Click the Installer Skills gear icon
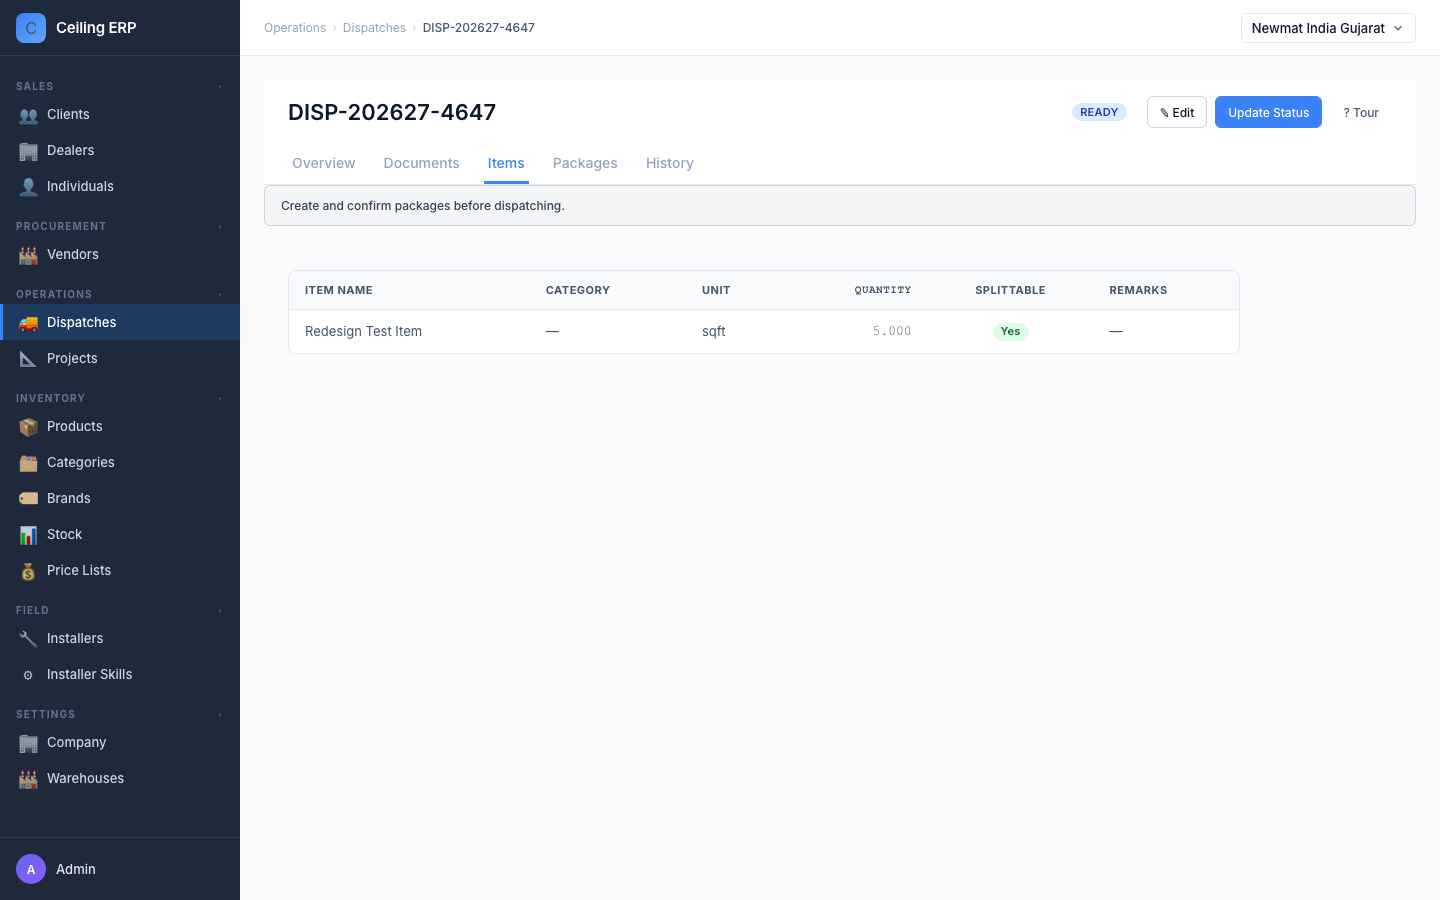The height and width of the screenshot is (900, 1440). (x=28, y=675)
